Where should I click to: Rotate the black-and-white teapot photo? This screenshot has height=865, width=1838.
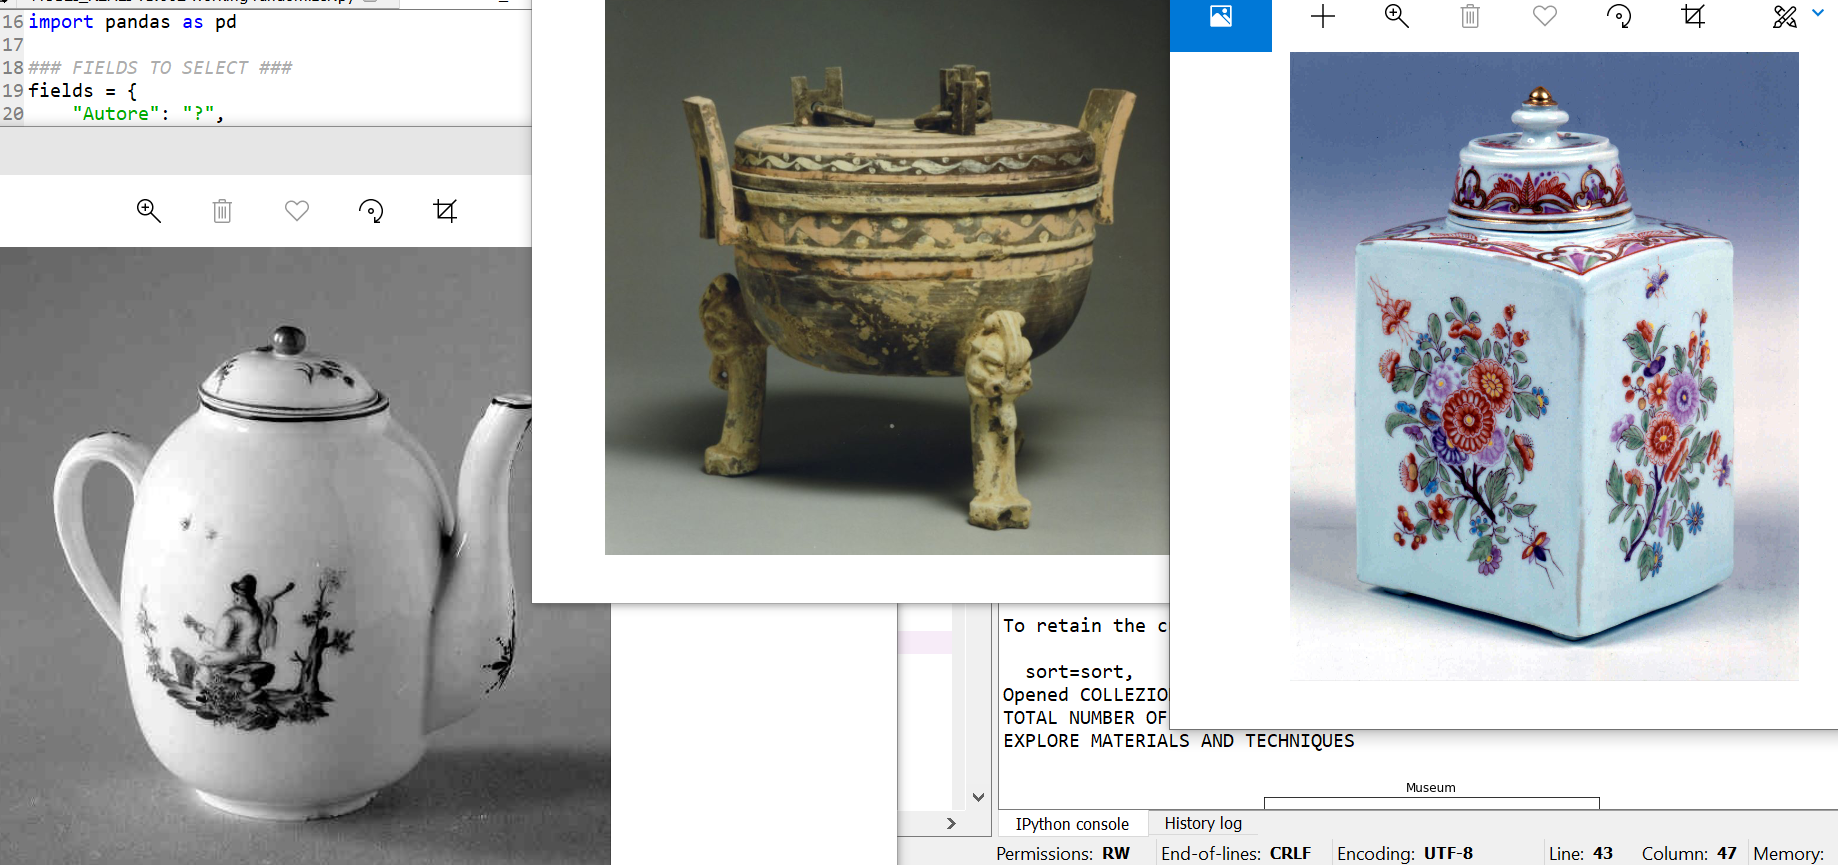(371, 211)
